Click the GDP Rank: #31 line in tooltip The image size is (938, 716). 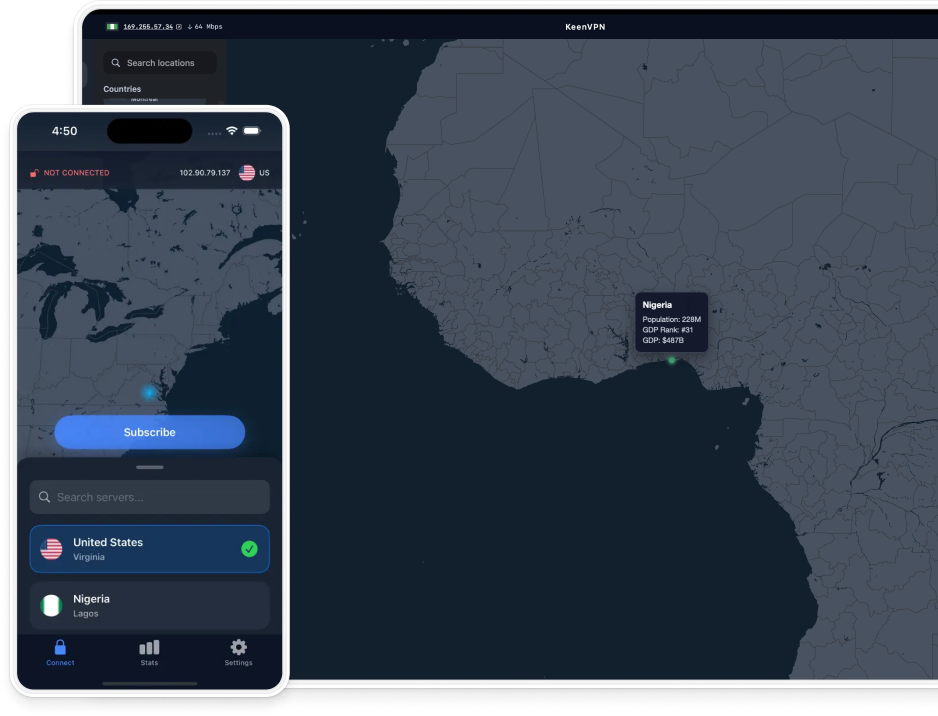668,330
